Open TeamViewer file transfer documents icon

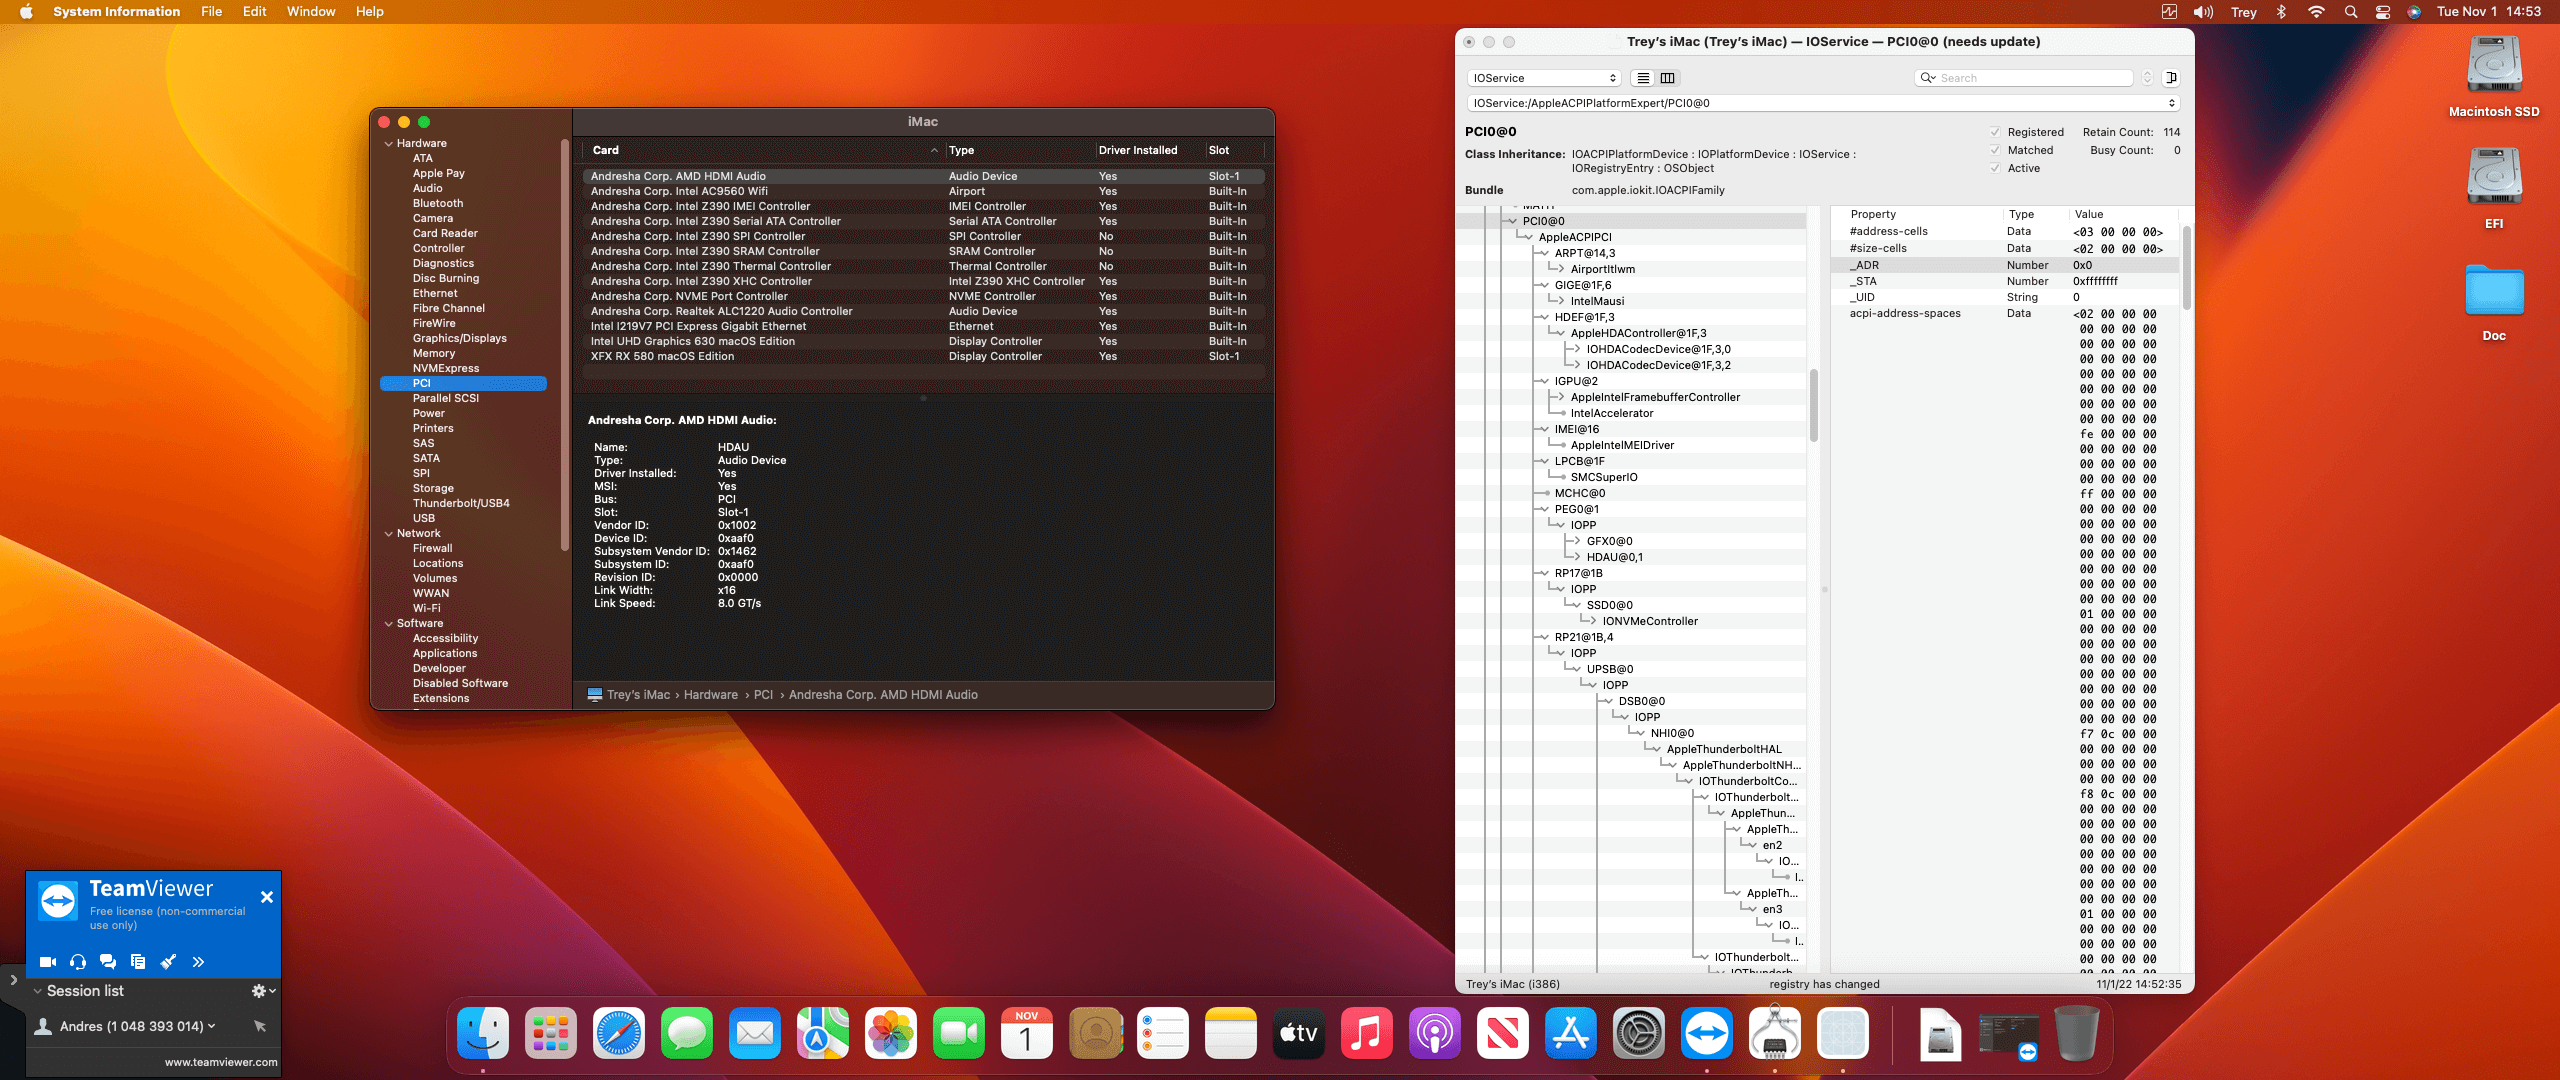coord(138,962)
